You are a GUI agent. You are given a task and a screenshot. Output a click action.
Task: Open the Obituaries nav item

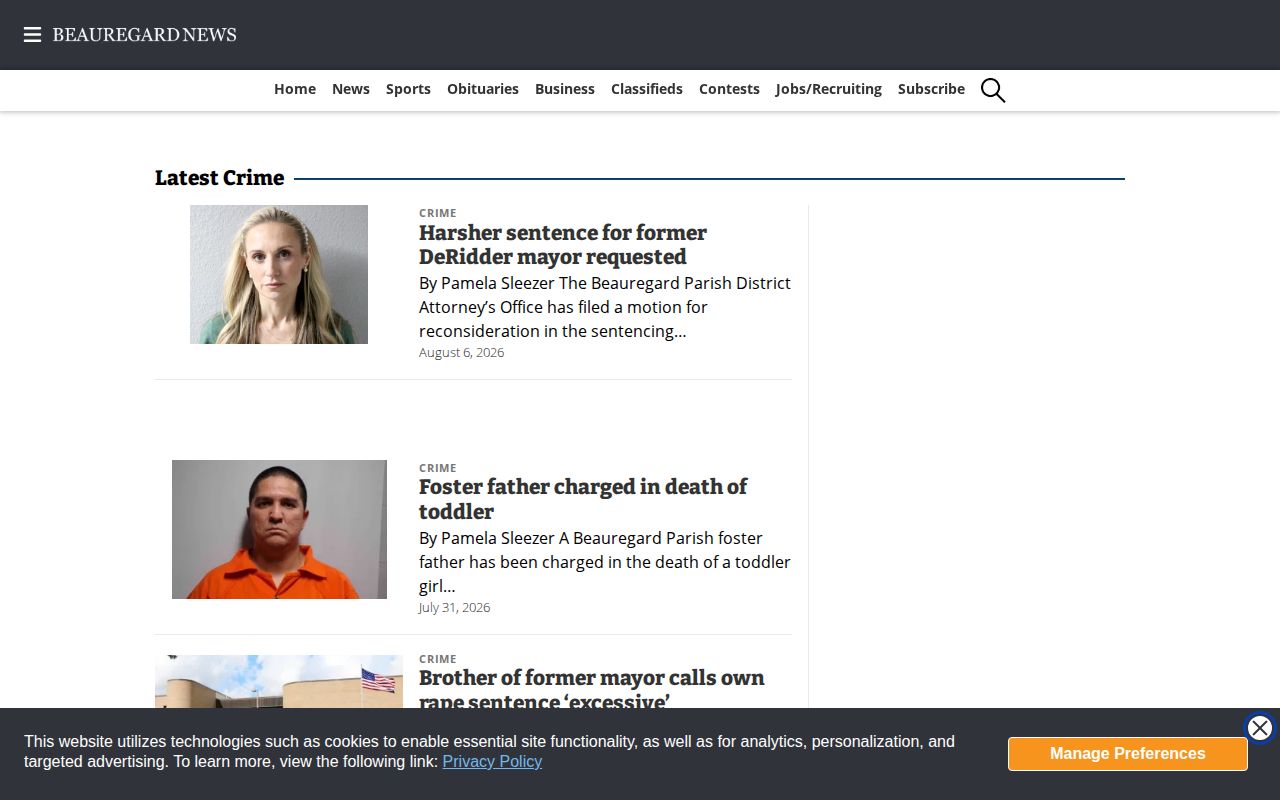(x=483, y=89)
